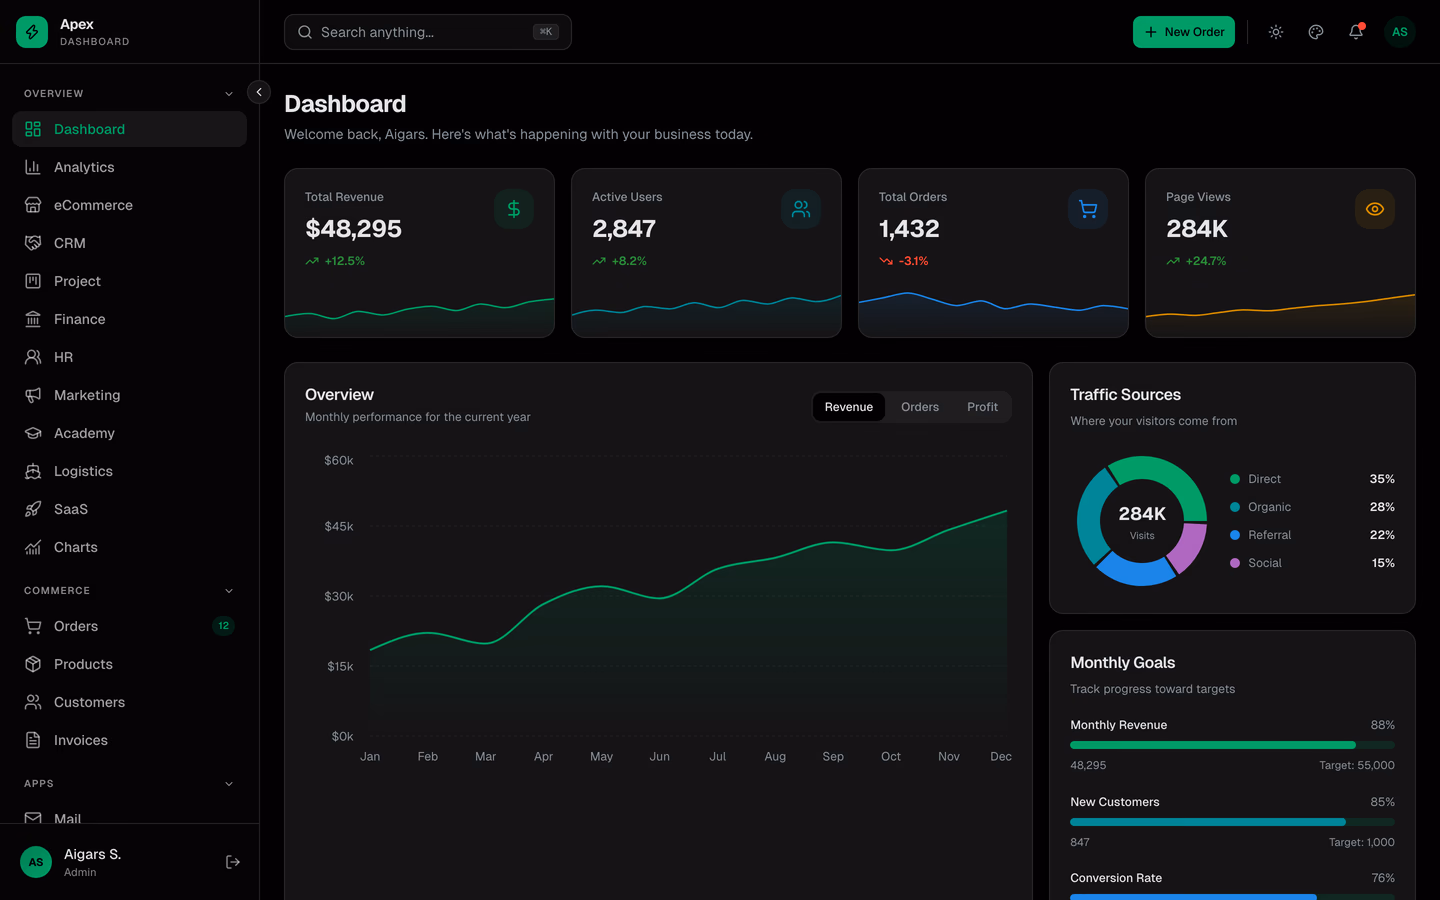1440x900 pixels.
Task: Select the HR sidebar item
Action: 129,357
